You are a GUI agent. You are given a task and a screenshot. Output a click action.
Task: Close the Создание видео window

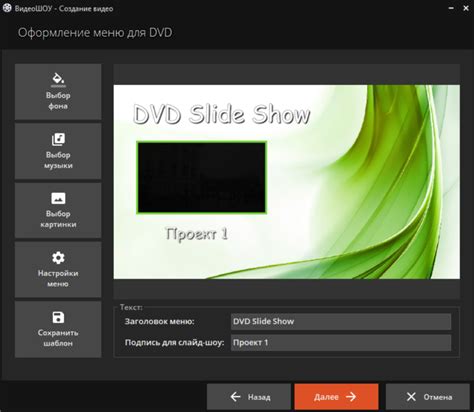466,8
